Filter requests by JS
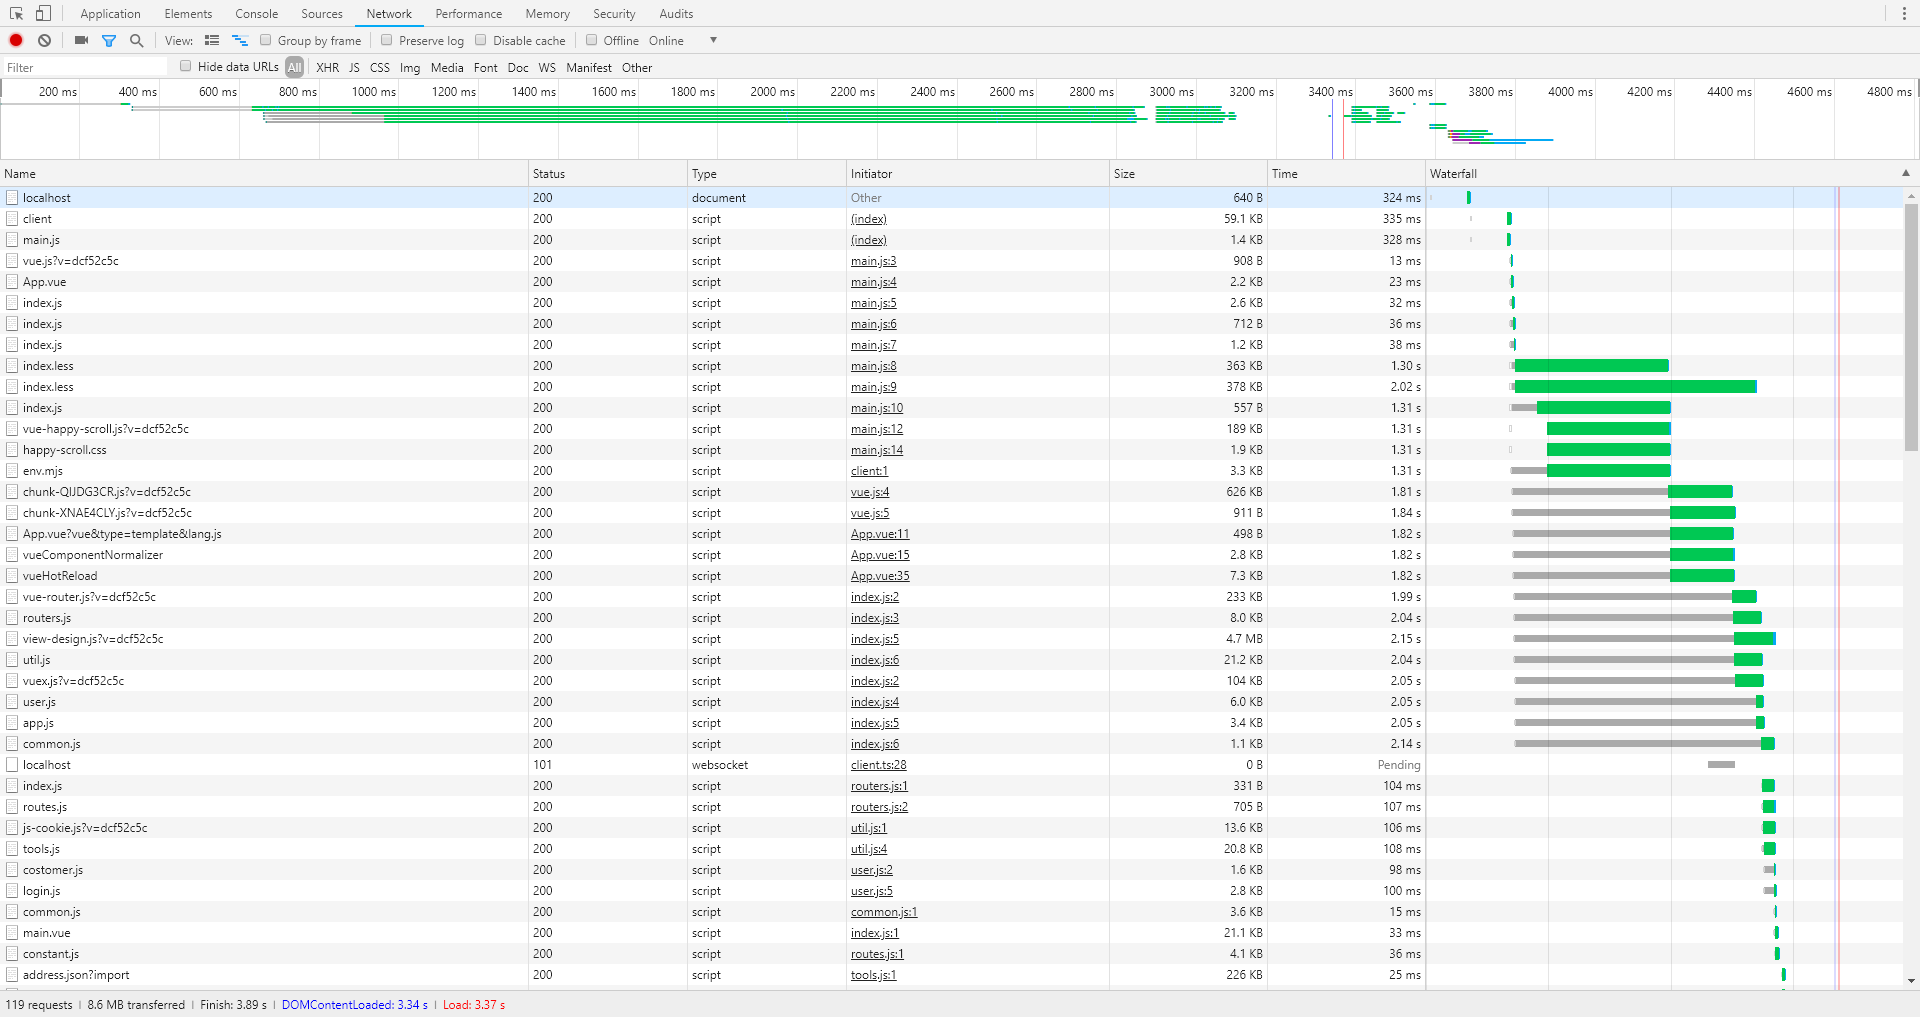 click(354, 67)
